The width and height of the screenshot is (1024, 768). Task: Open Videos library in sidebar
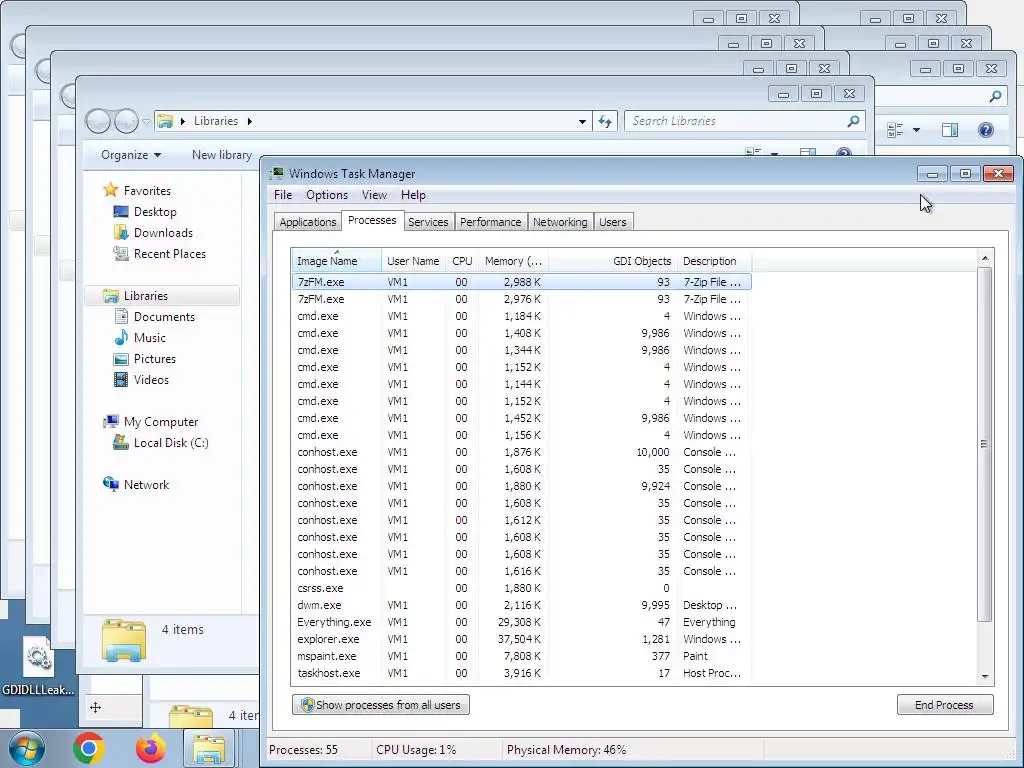(151, 379)
